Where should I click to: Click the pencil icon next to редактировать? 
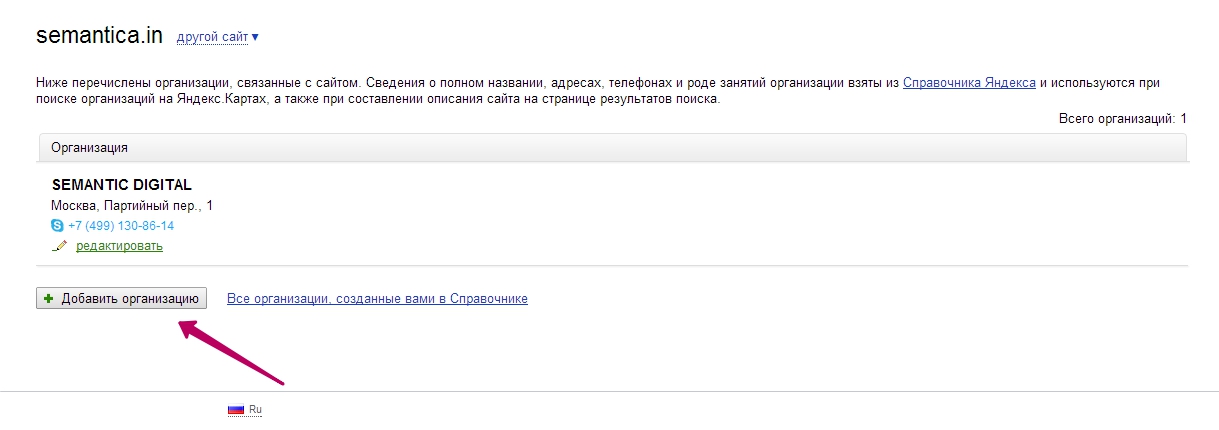click(59, 246)
